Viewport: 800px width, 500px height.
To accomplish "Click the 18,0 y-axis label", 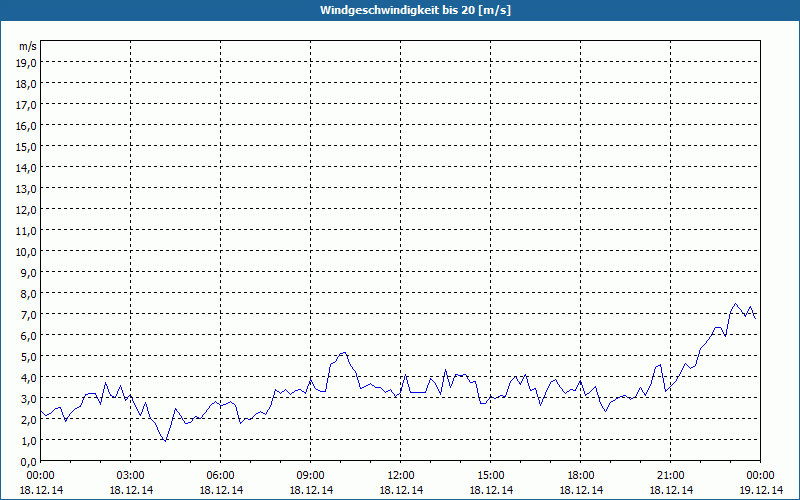I will point(26,84).
